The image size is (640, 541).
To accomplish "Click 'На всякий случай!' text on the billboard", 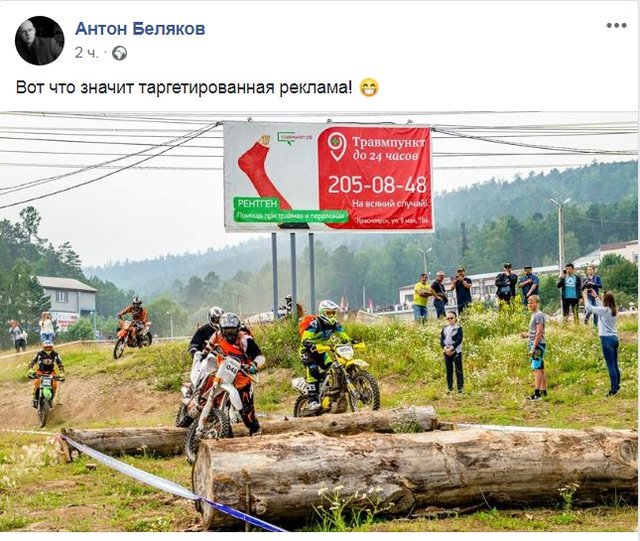I will click(390, 203).
